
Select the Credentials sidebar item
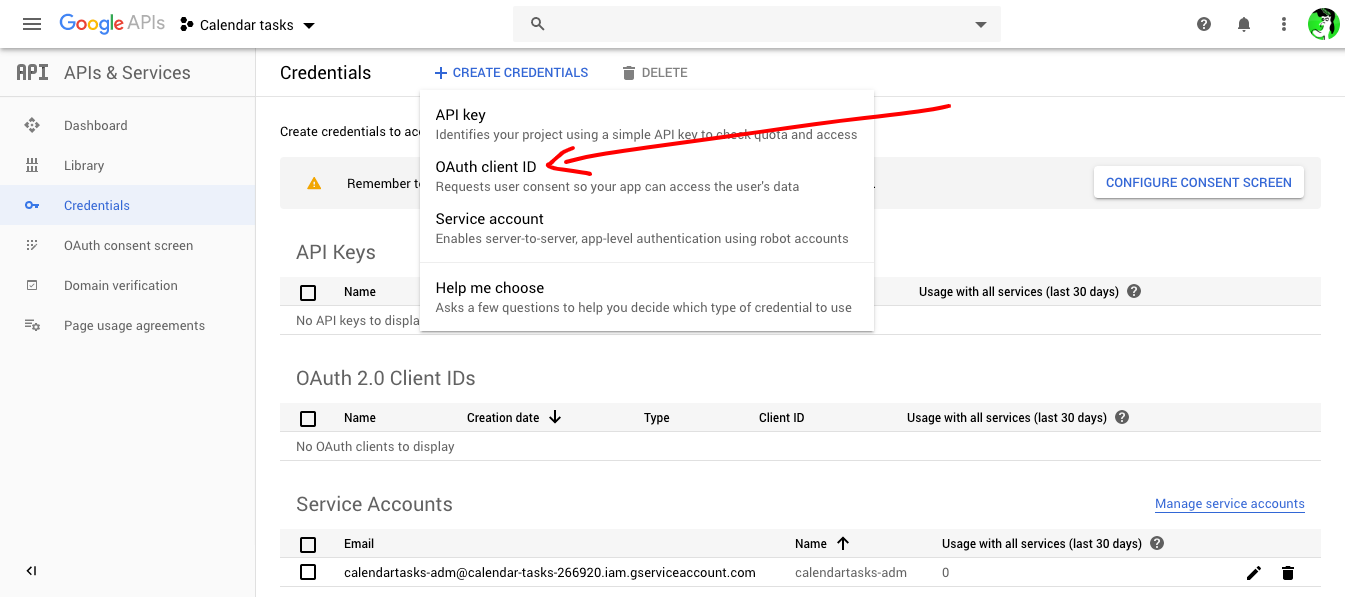[x=128, y=205]
